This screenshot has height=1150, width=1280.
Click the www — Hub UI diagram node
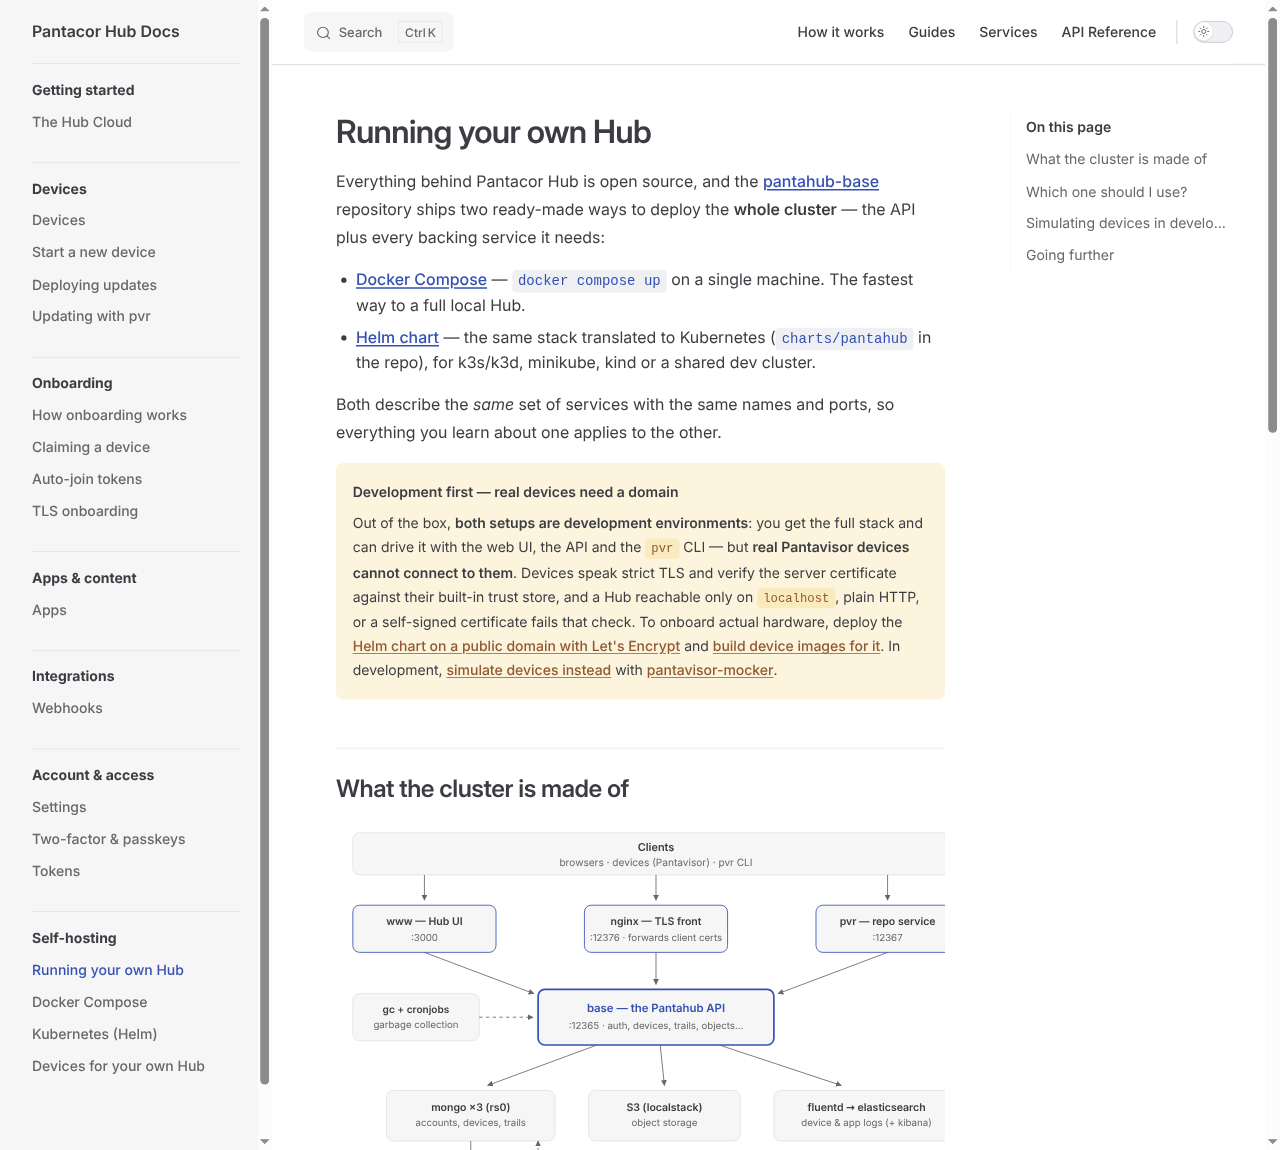pyautogui.click(x=424, y=929)
